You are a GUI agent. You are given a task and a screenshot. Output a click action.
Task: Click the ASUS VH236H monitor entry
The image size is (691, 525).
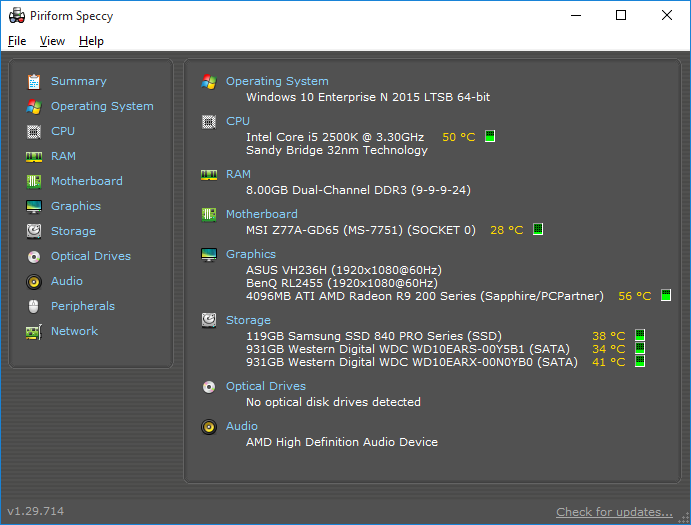point(344,270)
